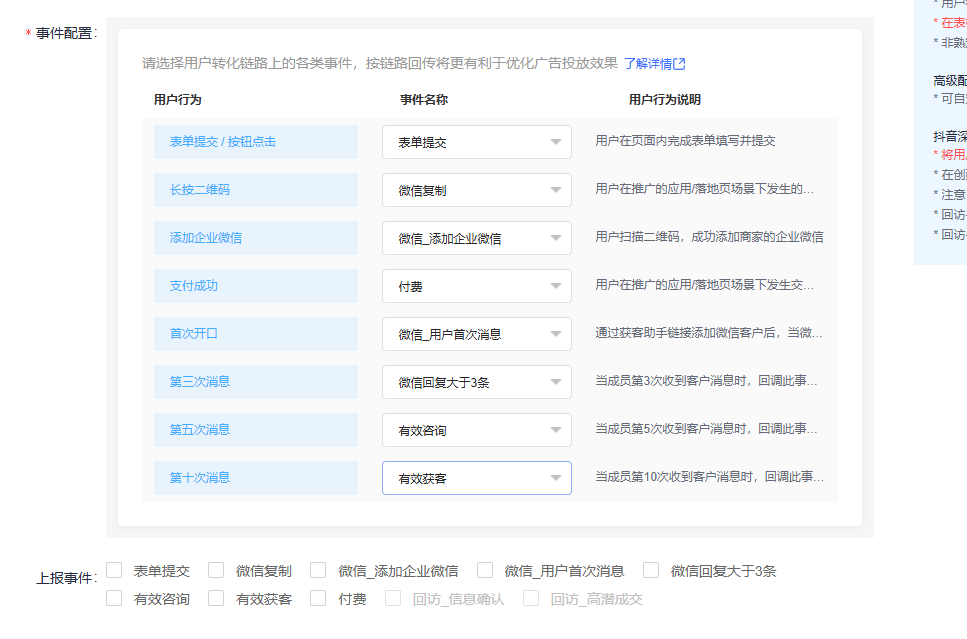
Task: Select the 付费 report event checkbox
Action: coord(318,598)
